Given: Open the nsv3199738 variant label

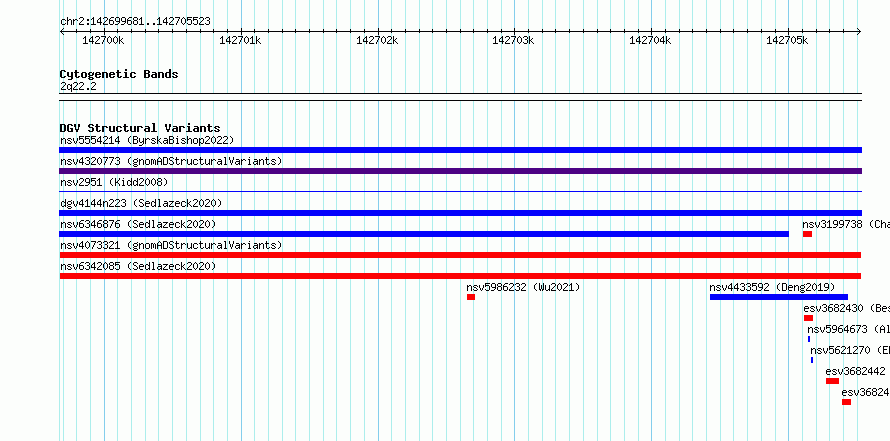Looking at the screenshot, I should [846, 224].
